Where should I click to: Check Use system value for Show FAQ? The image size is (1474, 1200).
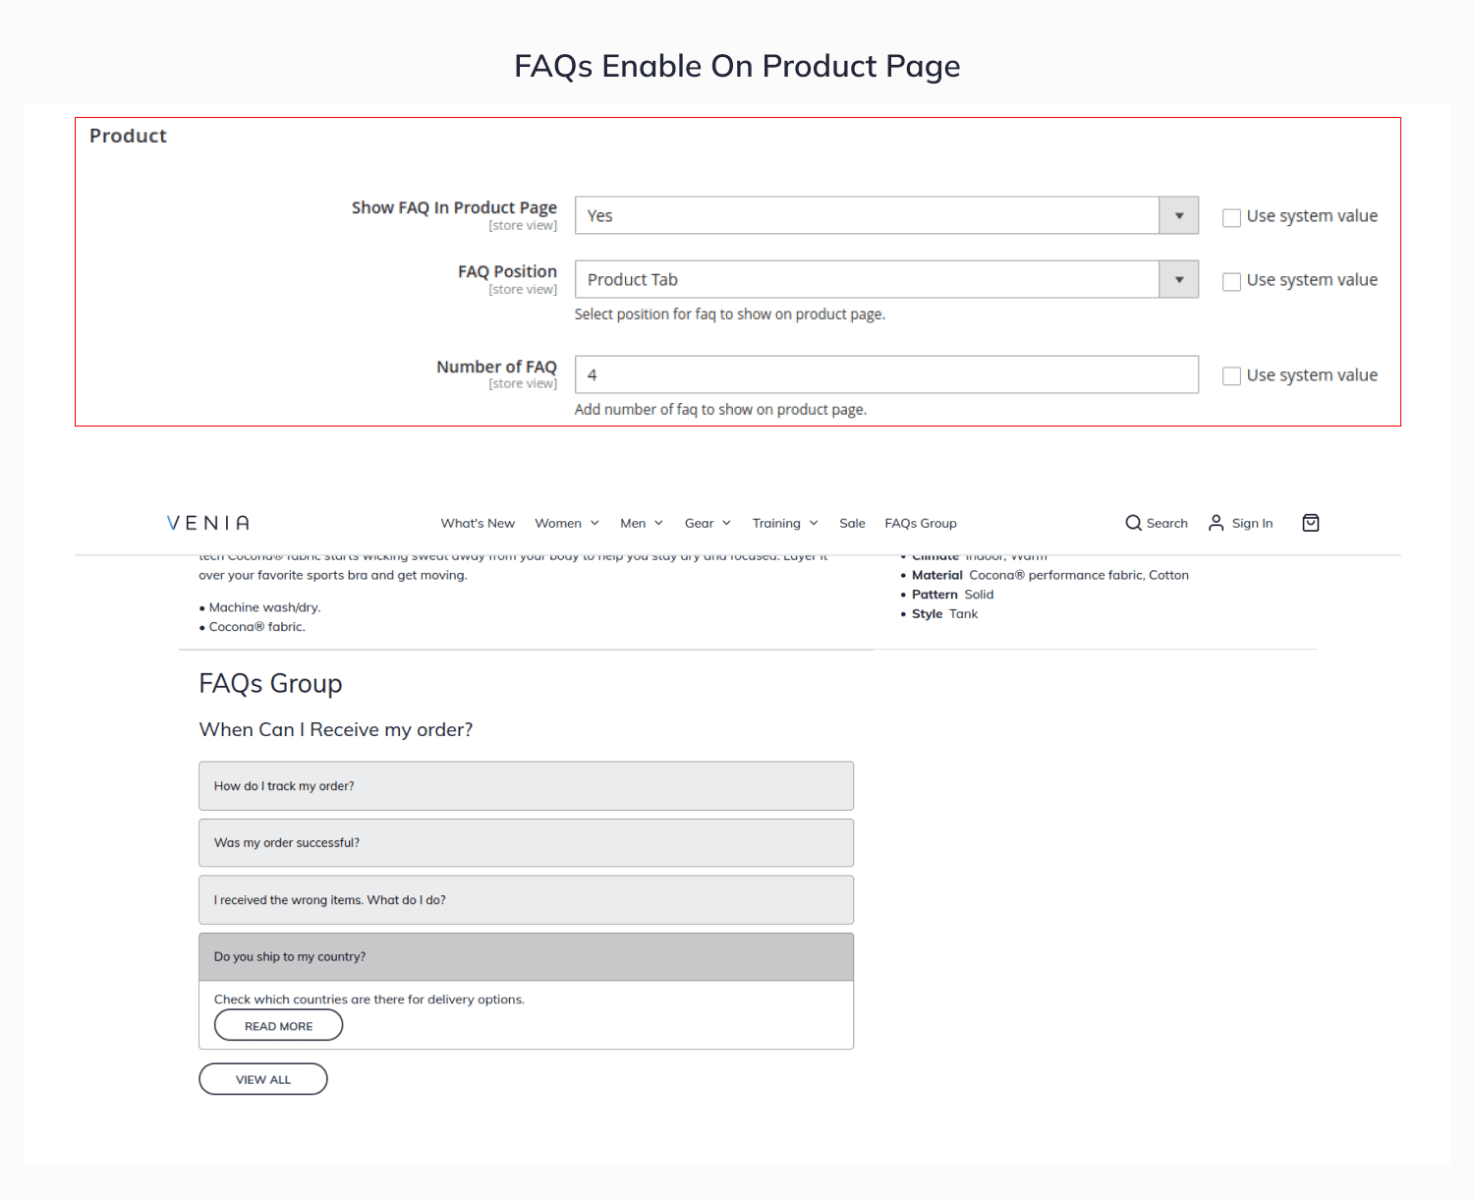click(1232, 217)
